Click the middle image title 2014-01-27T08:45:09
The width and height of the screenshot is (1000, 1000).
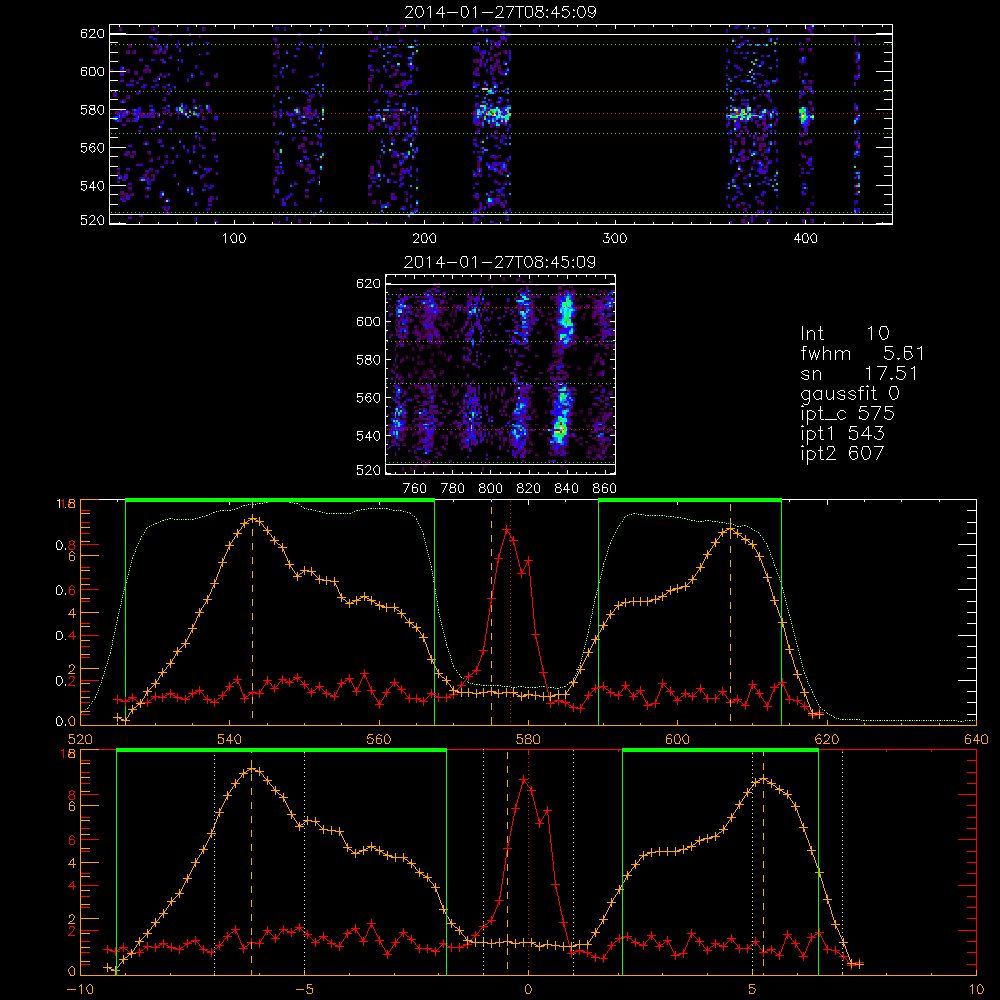[500, 262]
